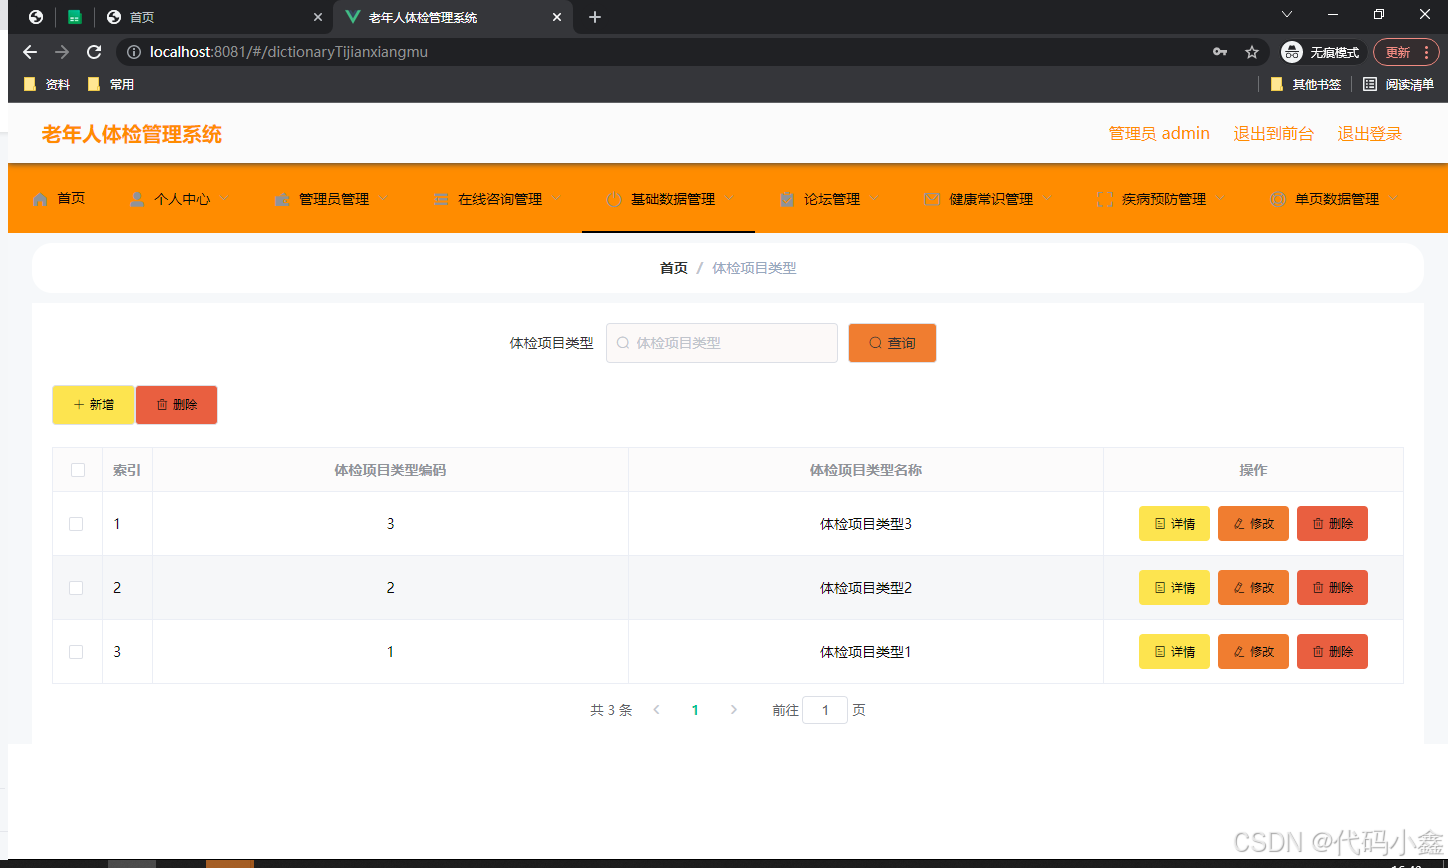
Task: Click the 新增 add button
Action: point(93,405)
